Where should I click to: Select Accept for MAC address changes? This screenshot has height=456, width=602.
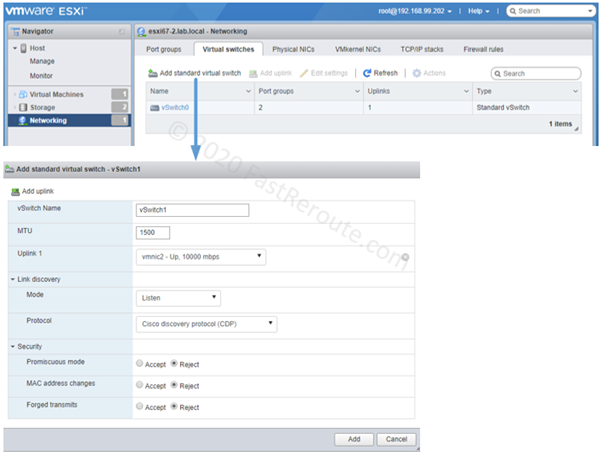(139, 385)
